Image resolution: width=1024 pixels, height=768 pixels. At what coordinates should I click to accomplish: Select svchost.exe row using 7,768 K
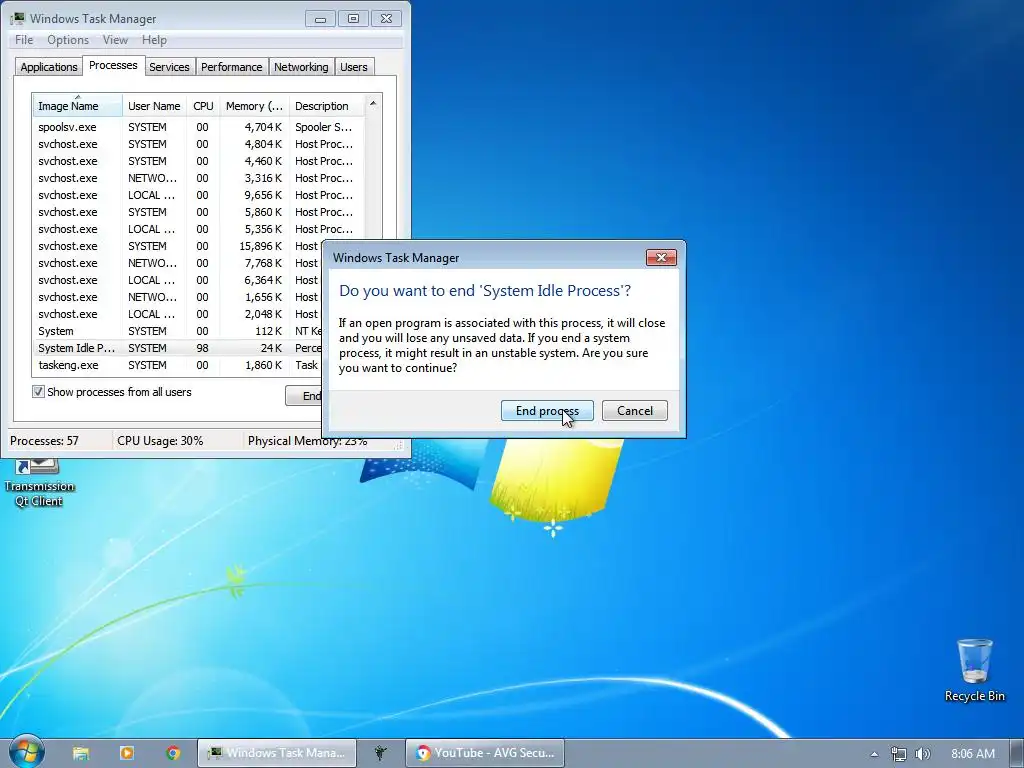click(178, 263)
